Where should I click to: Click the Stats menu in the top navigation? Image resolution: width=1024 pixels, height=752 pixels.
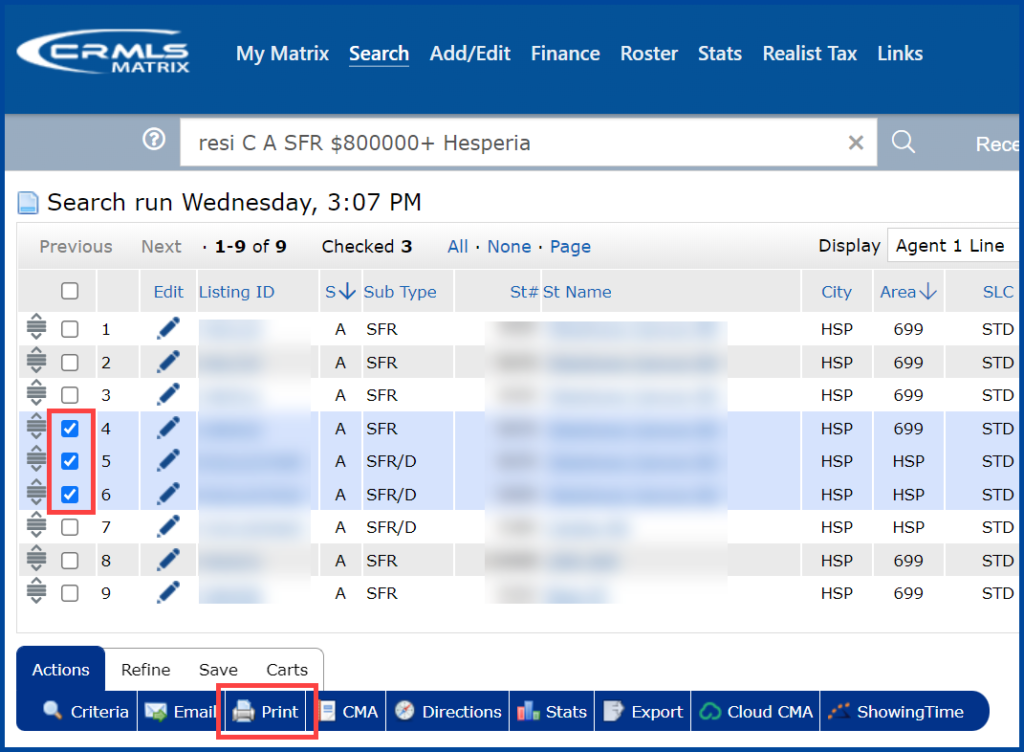719,54
